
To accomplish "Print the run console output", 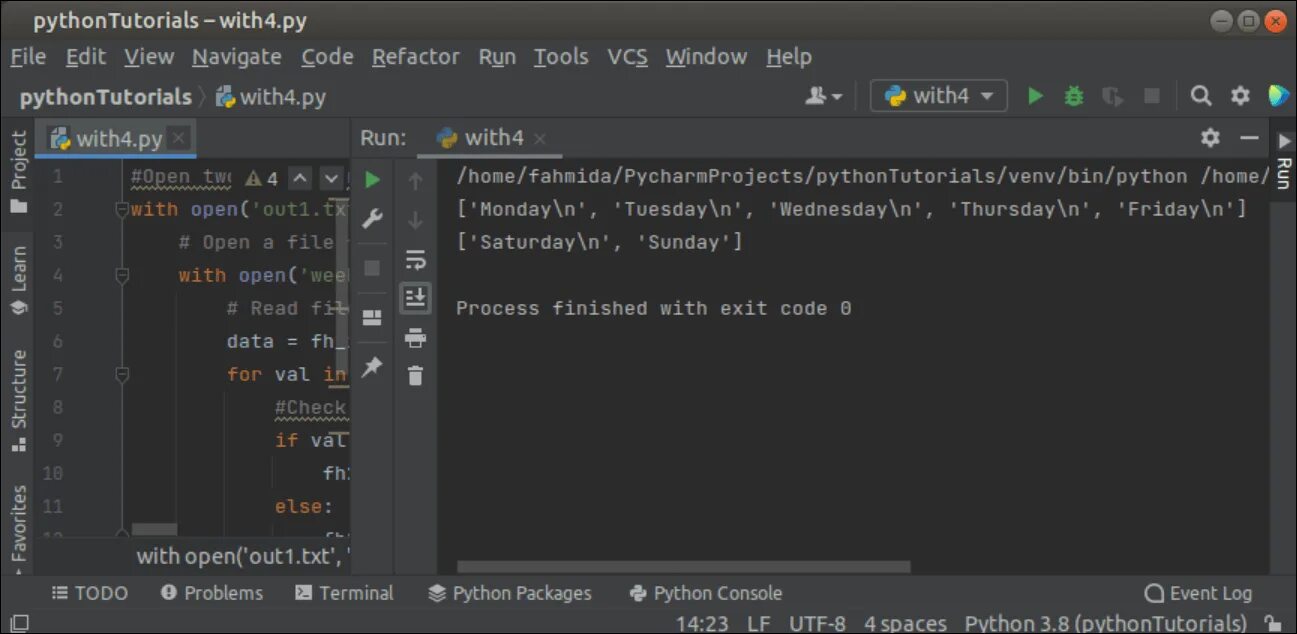I will click(x=416, y=338).
